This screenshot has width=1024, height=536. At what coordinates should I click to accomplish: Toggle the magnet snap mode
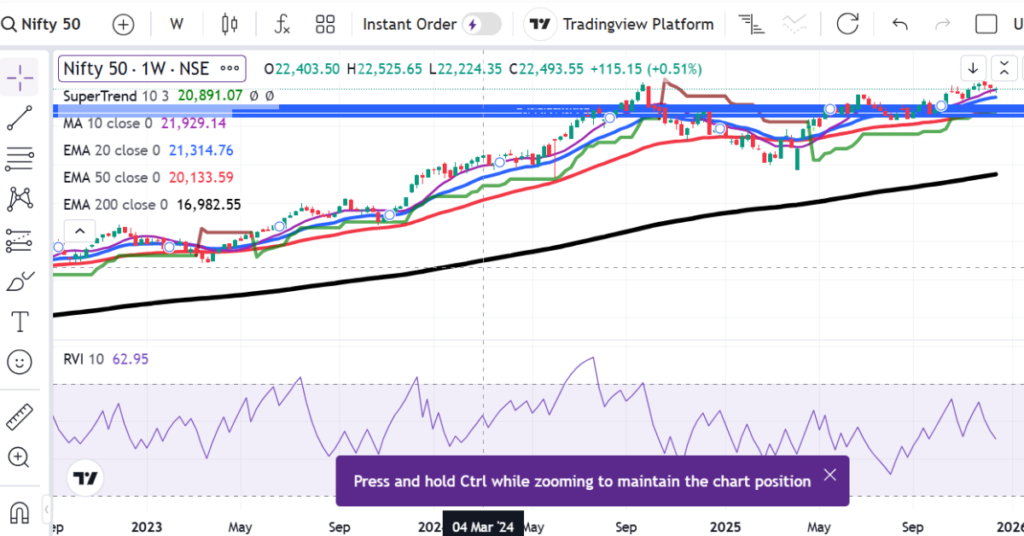pyautogui.click(x=20, y=514)
